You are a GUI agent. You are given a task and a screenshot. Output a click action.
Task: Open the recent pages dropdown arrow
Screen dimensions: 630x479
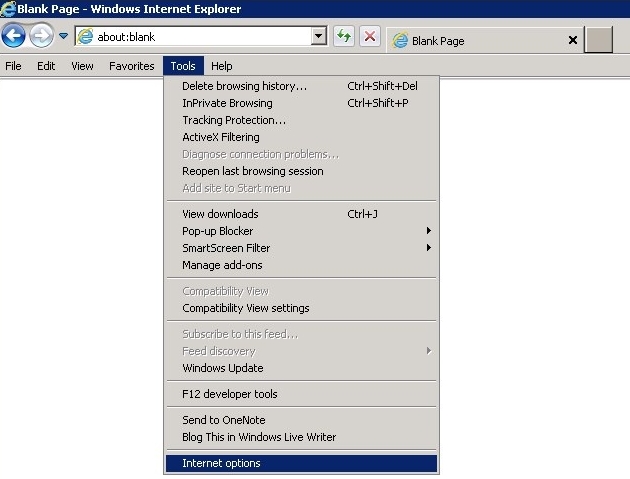coord(63,37)
